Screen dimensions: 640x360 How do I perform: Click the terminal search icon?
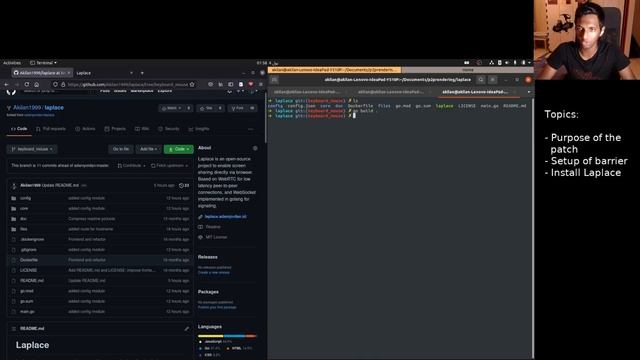tap(481, 80)
